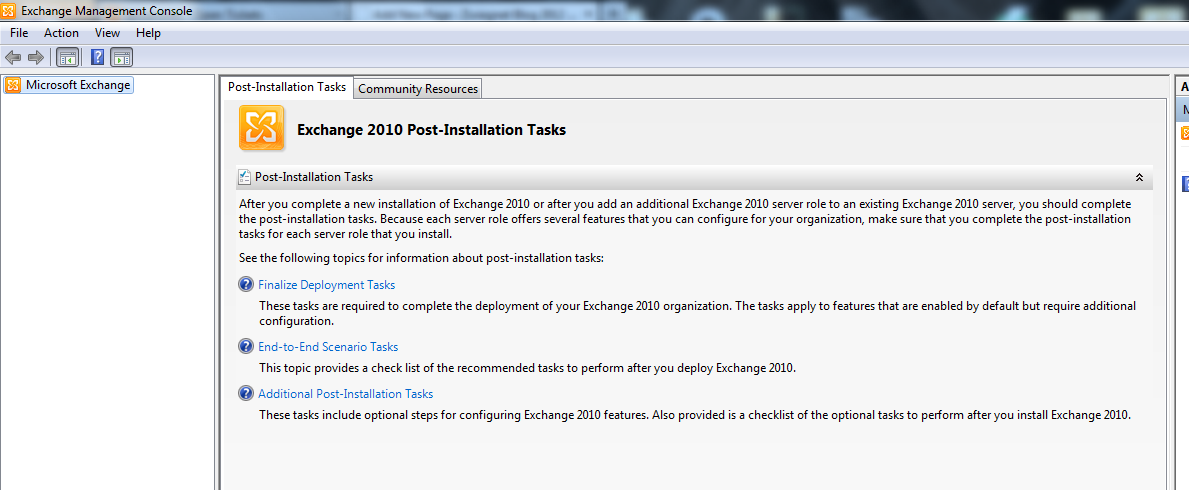Click the 'See the following topics' text line

[x=421, y=258]
